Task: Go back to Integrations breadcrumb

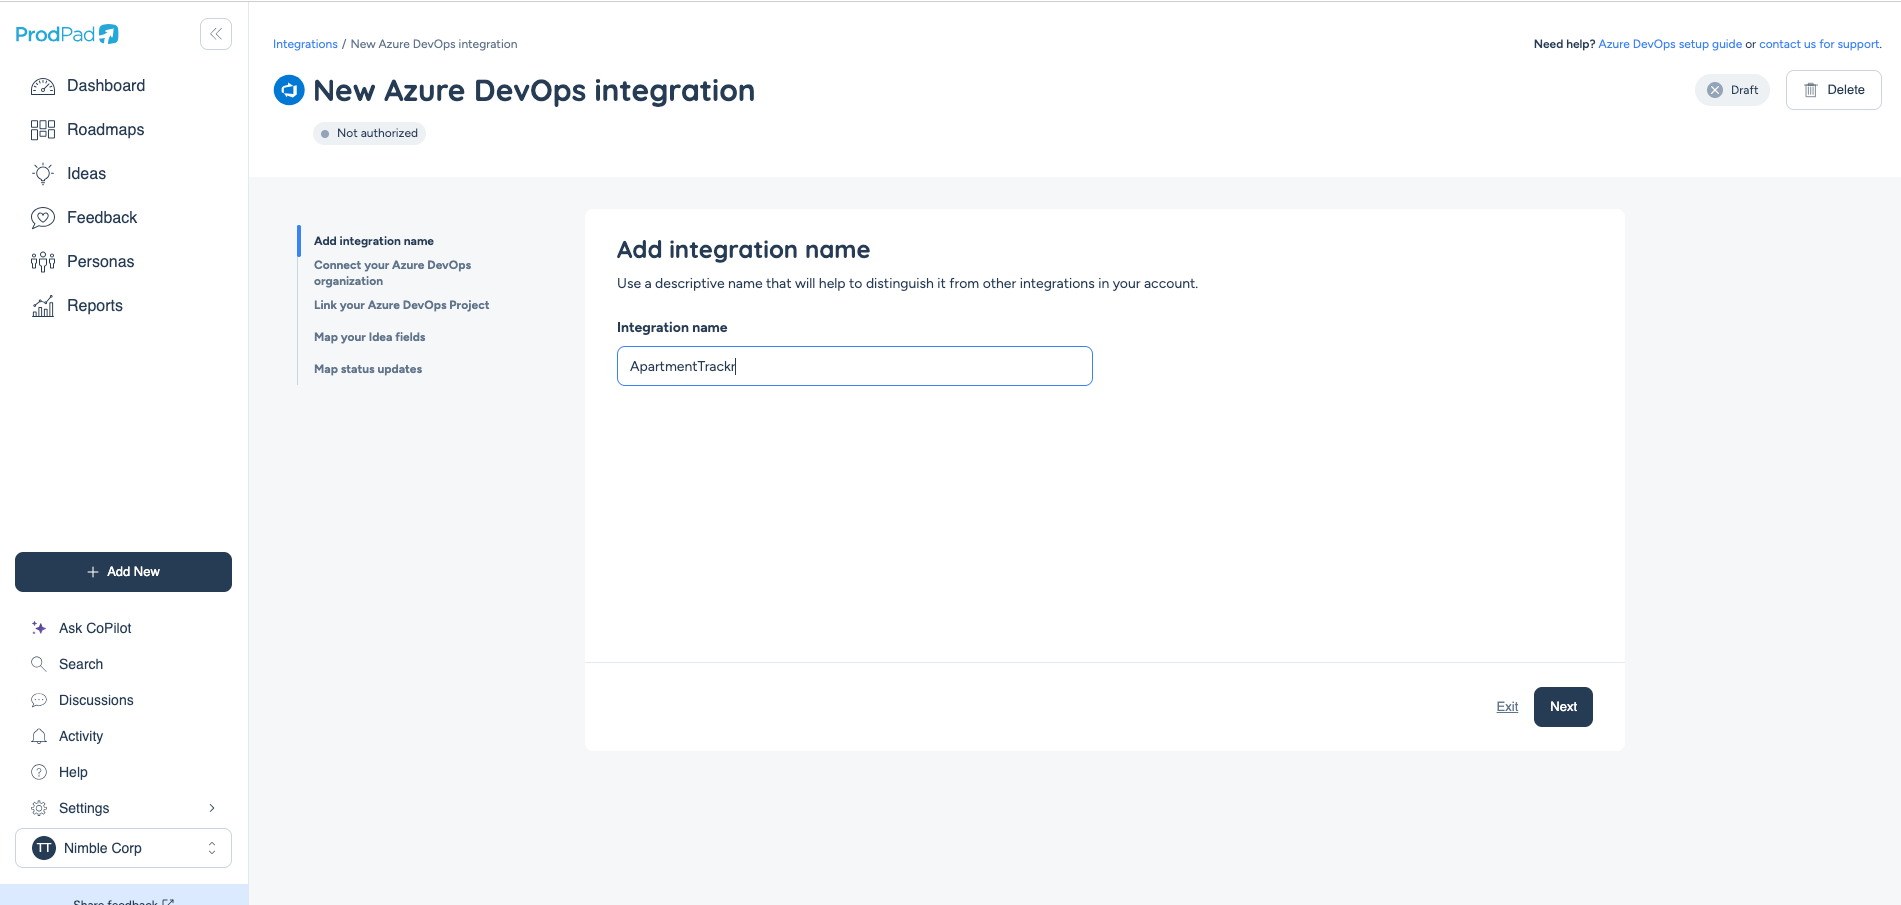Action: tap(305, 44)
